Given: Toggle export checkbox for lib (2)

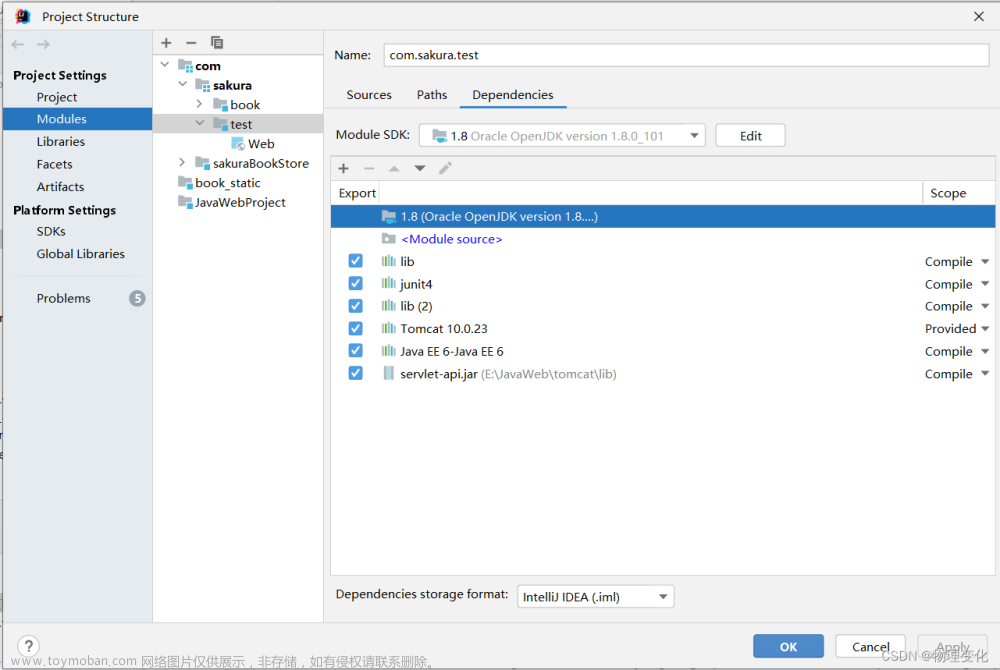Looking at the screenshot, I should [x=355, y=305].
